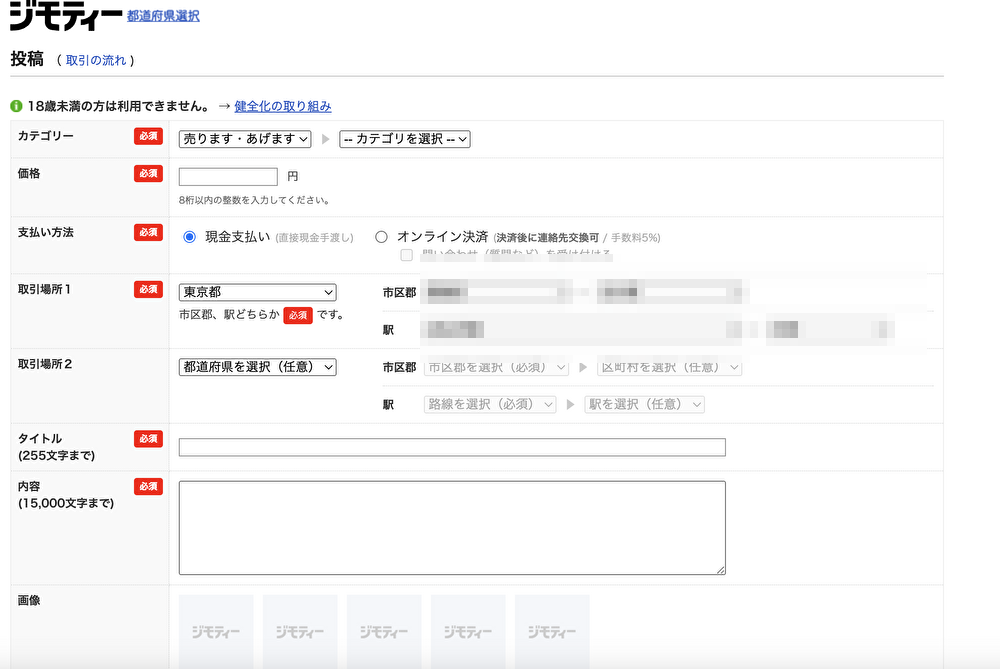The height and width of the screenshot is (669, 1000).
Task: Open the 駅を選択（任意） dropdown in 取引場所2
Action: pyautogui.click(x=645, y=404)
